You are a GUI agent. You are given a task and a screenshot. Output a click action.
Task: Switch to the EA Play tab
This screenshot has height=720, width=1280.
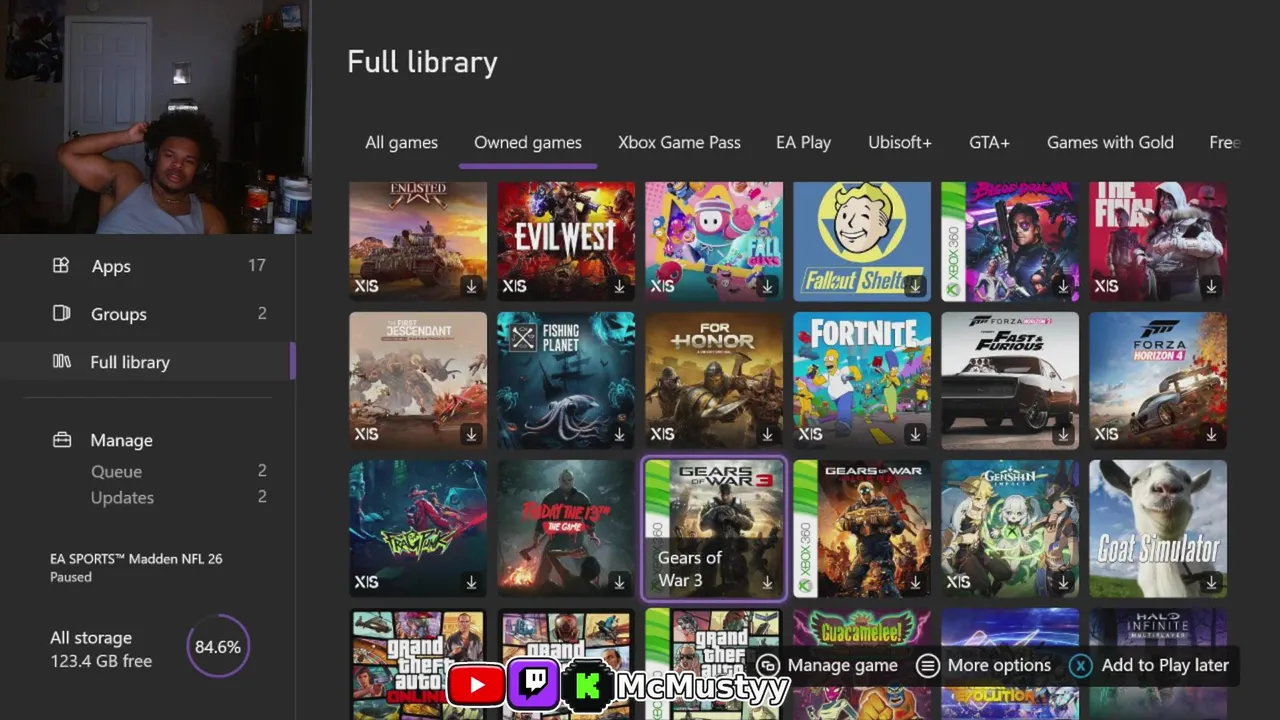click(803, 142)
